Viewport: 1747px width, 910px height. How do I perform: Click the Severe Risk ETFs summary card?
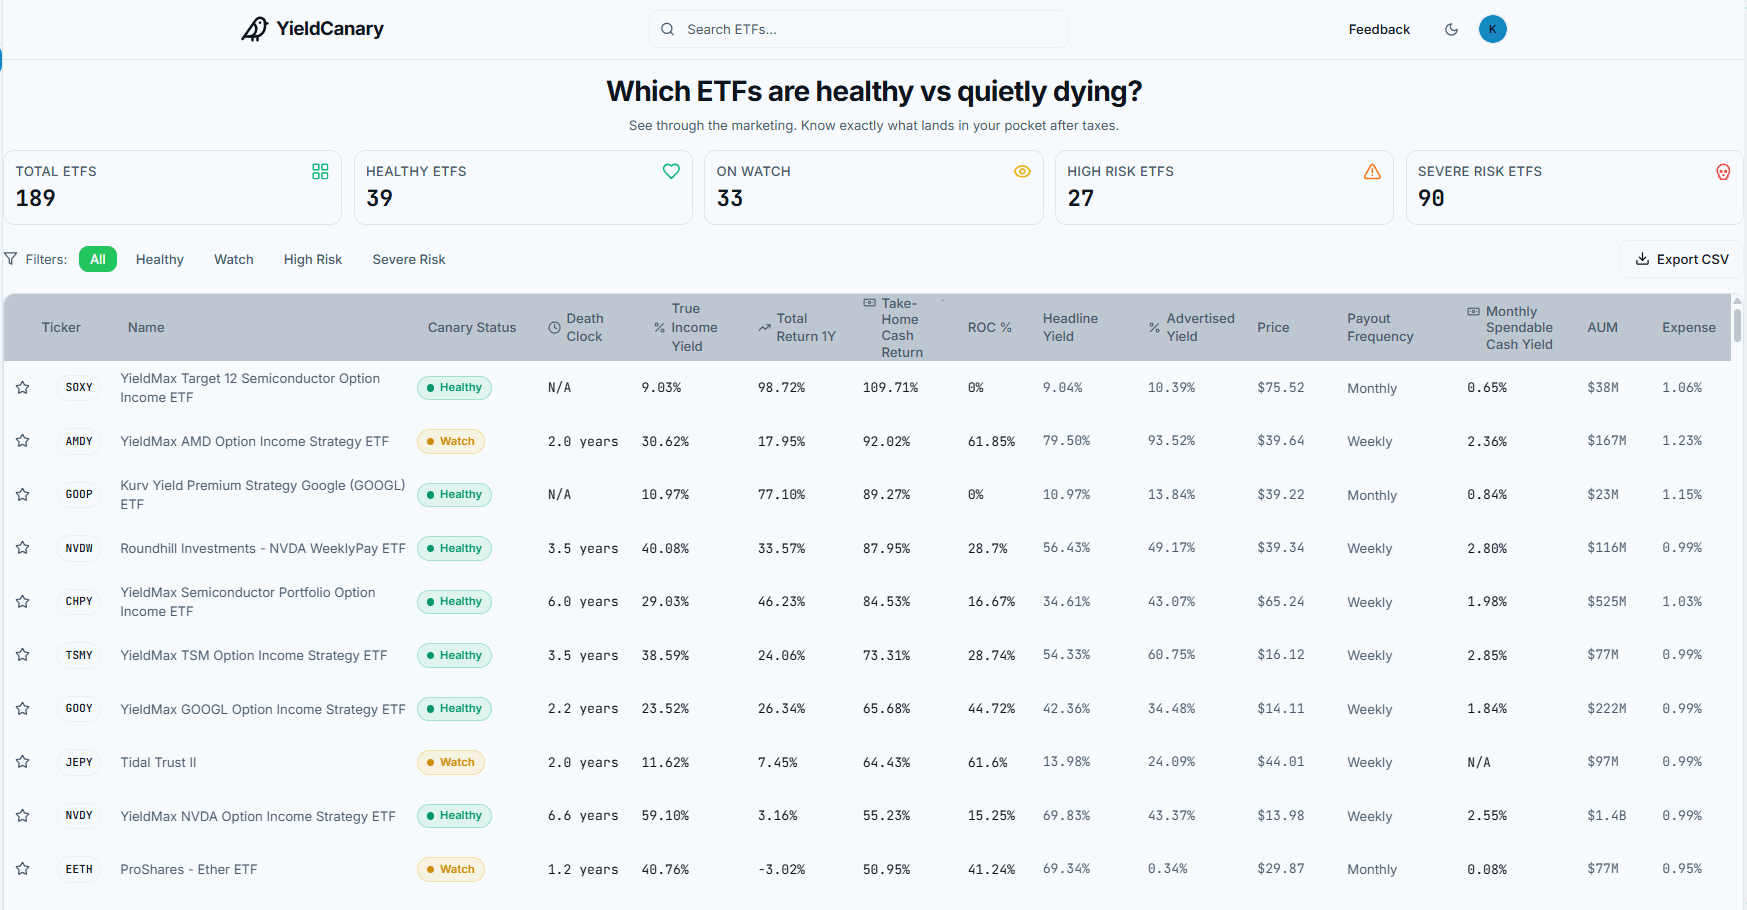point(1574,187)
